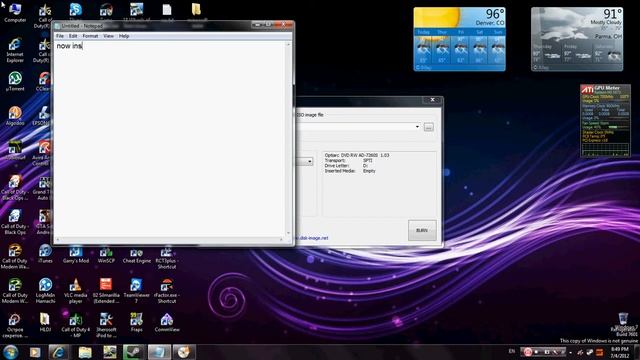Select the Cheat Engine desktop icon

pos(137,254)
